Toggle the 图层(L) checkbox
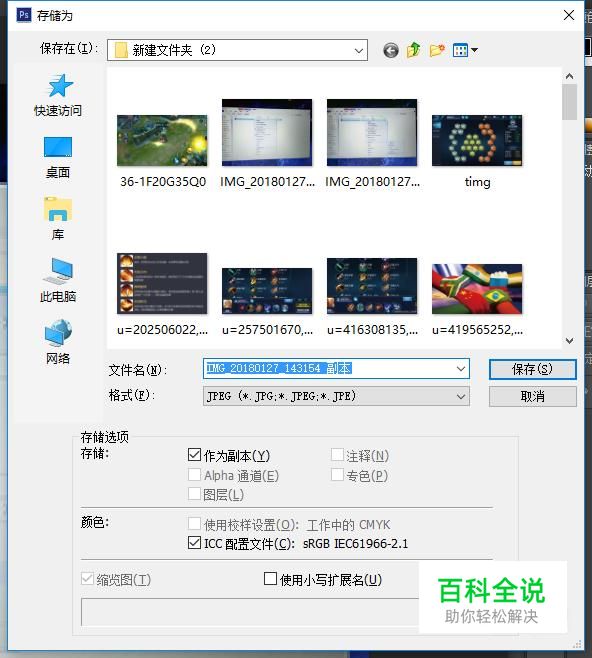The width and height of the screenshot is (592, 658). tap(194, 494)
